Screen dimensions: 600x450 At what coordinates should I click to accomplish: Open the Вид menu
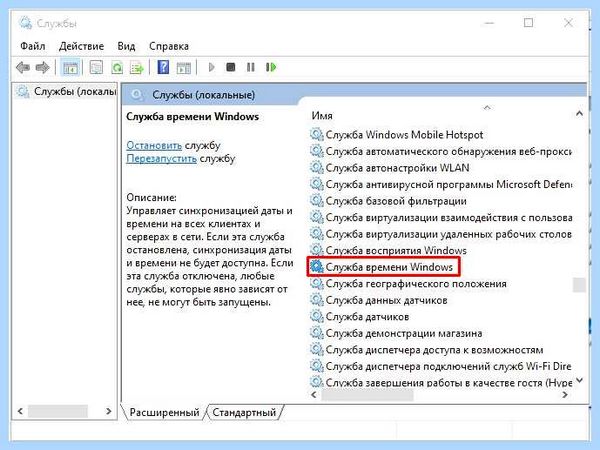tap(126, 46)
